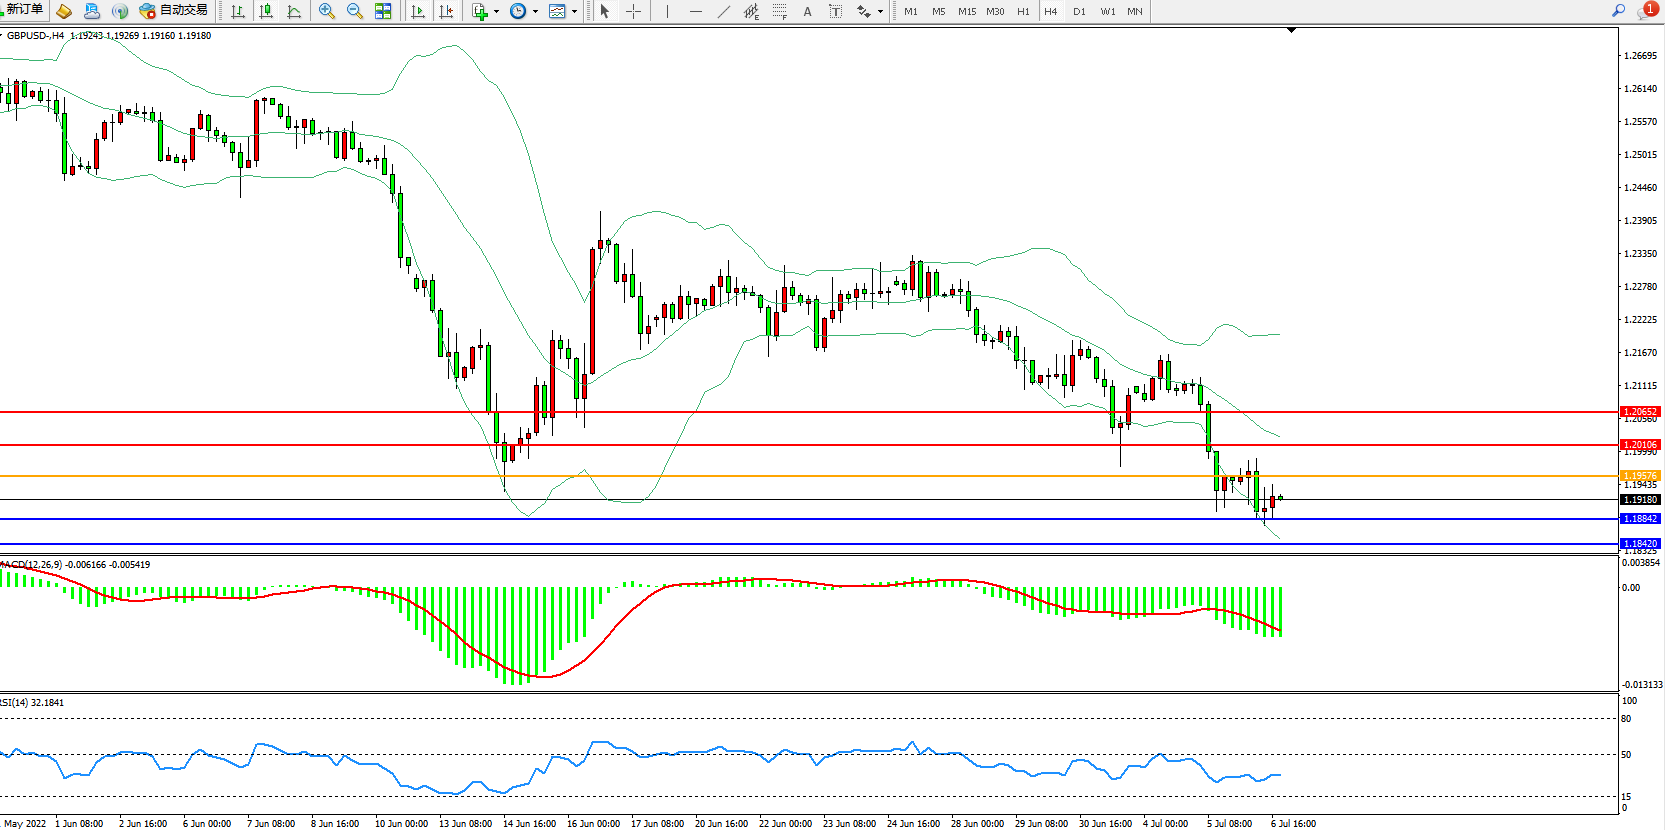Switch chart to candlestick mode
Screen dimensions: 1665x830
(x=266, y=12)
